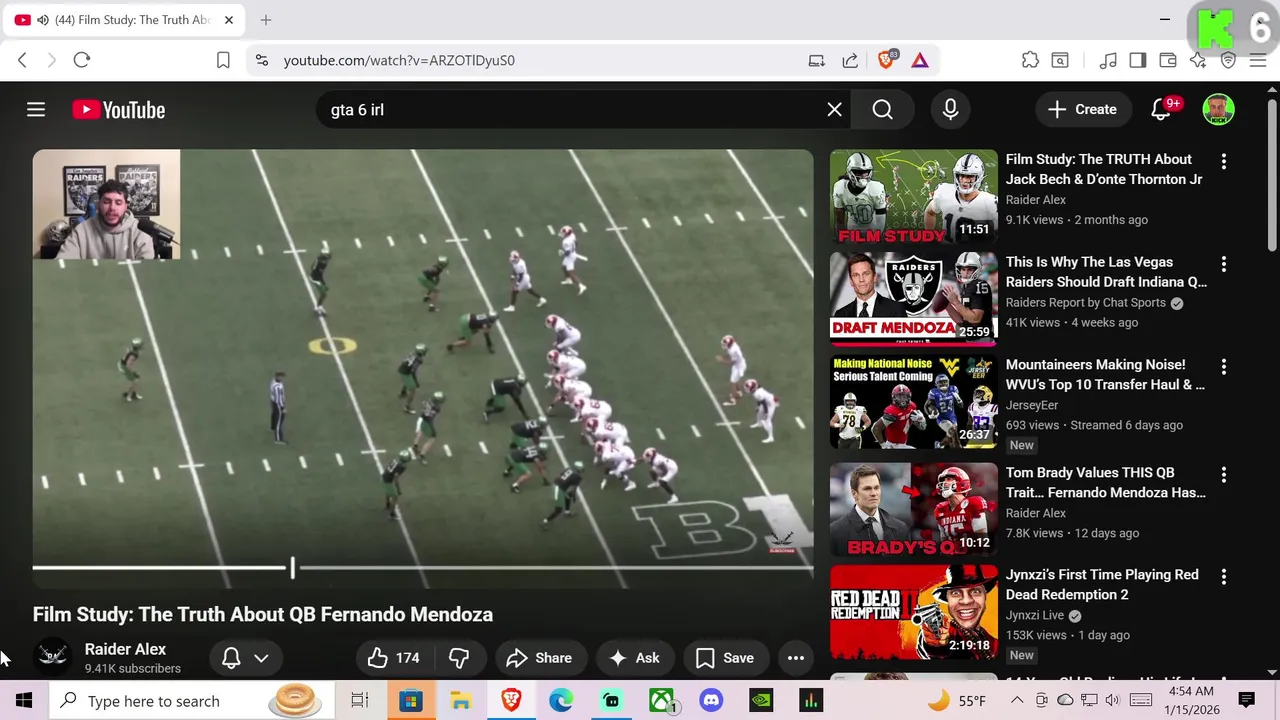The image size is (1280, 720).
Task: Go to YouTube home via logo
Action: pyautogui.click(x=118, y=110)
